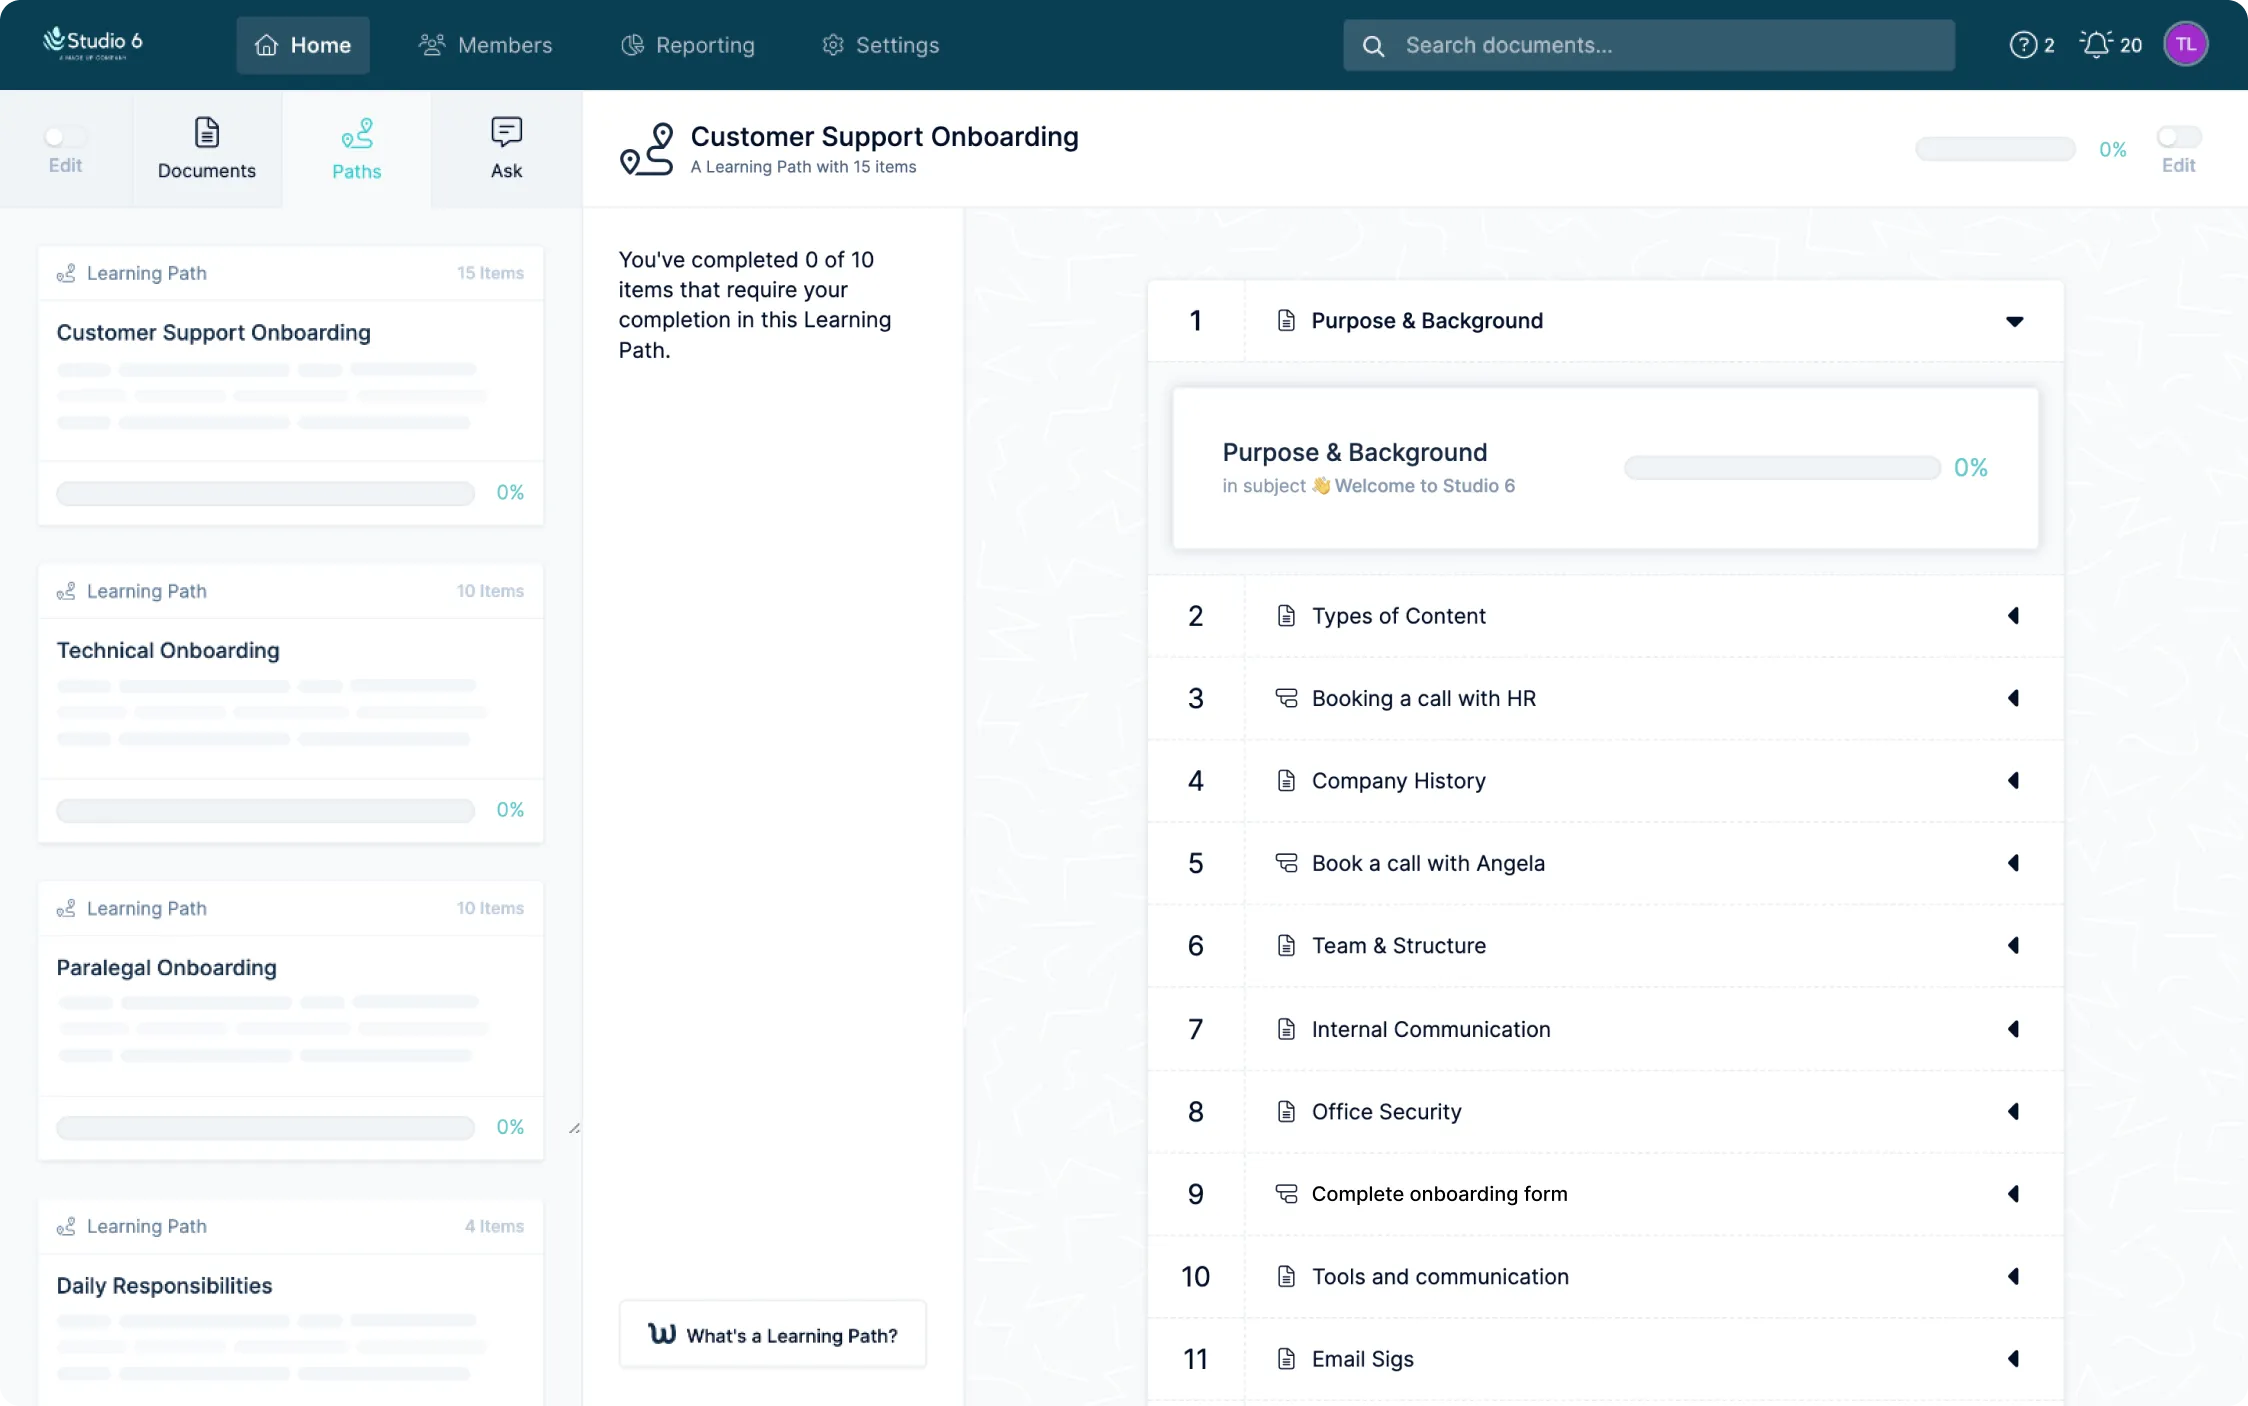Image resolution: width=2248 pixels, height=1406 pixels.
Task: Click document icon beside Email Sigs
Action: tap(1286, 1358)
